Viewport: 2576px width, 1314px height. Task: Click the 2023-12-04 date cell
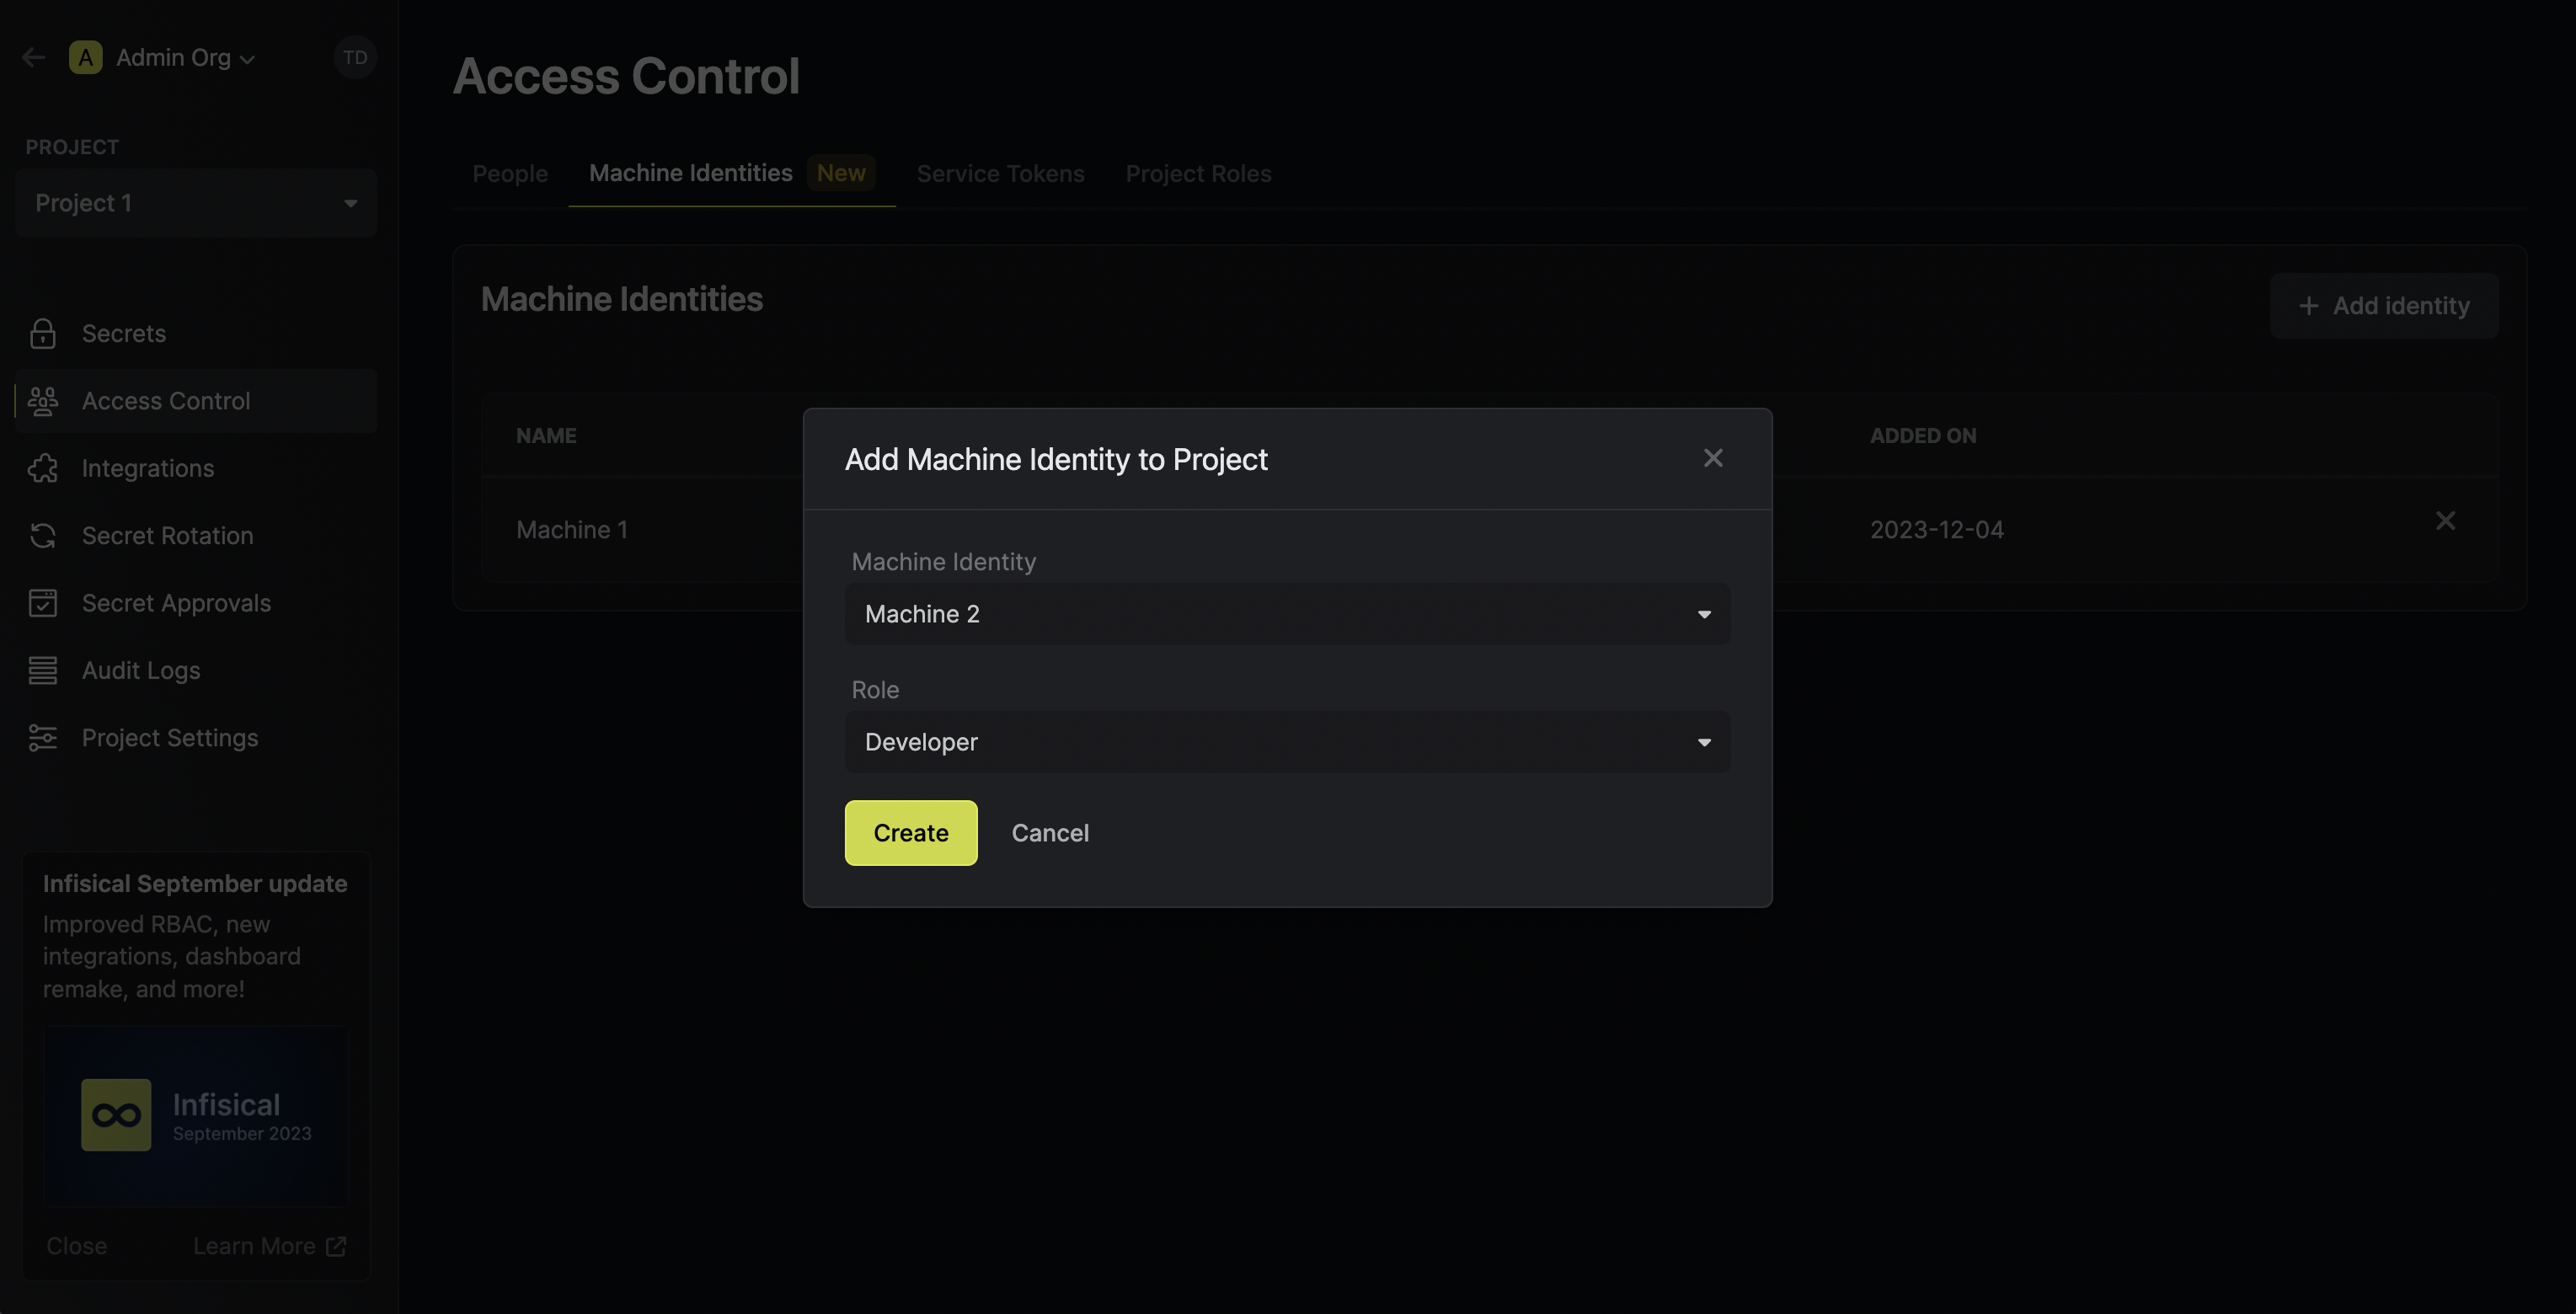click(x=1937, y=530)
